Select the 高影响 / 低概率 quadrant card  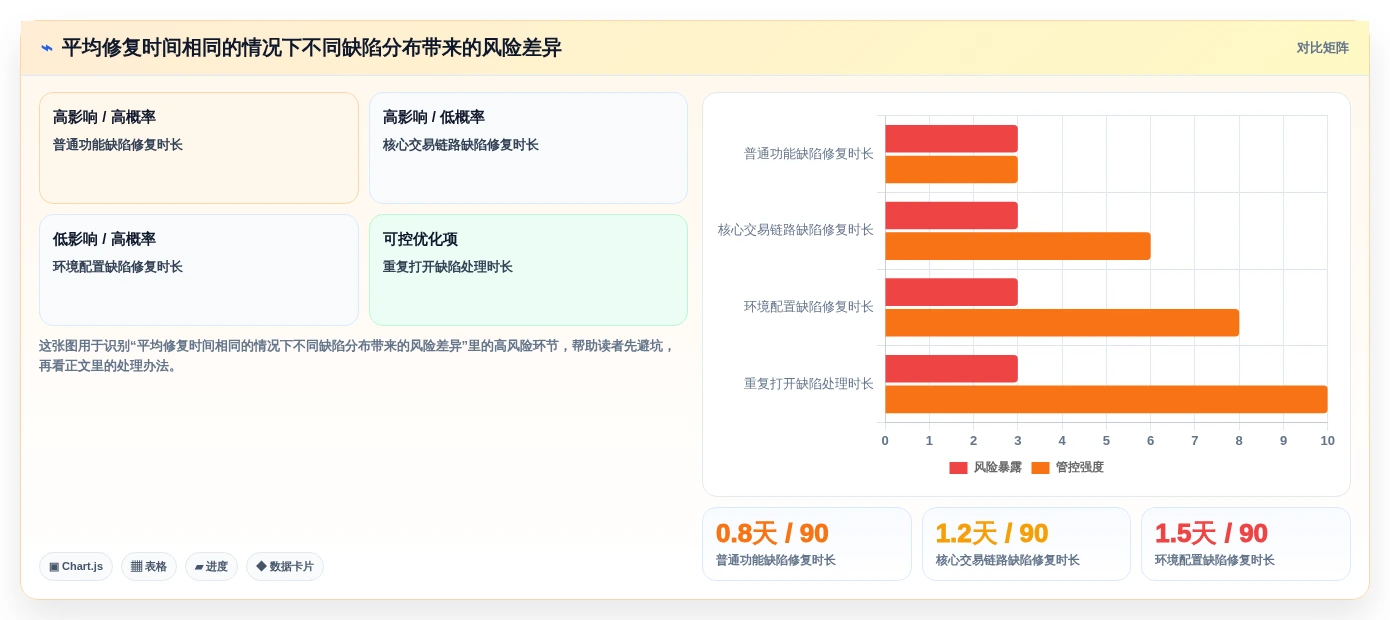tap(528, 148)
